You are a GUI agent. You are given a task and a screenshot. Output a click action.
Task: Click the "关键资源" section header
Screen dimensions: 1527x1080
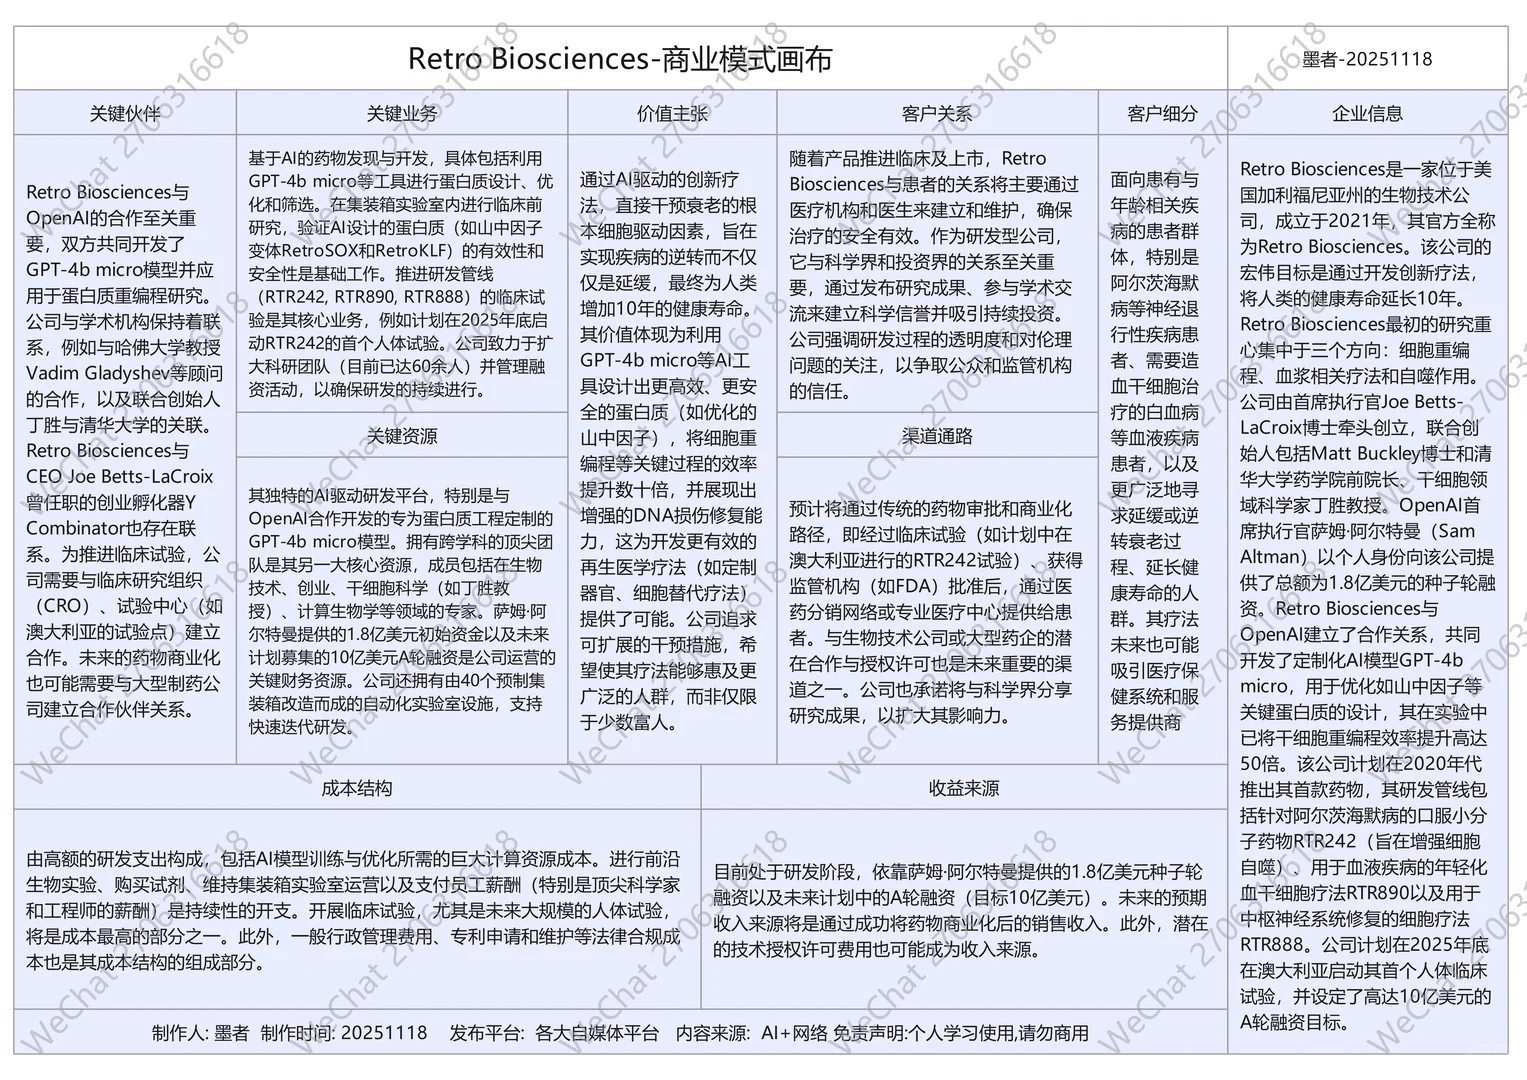click(402, 436)
